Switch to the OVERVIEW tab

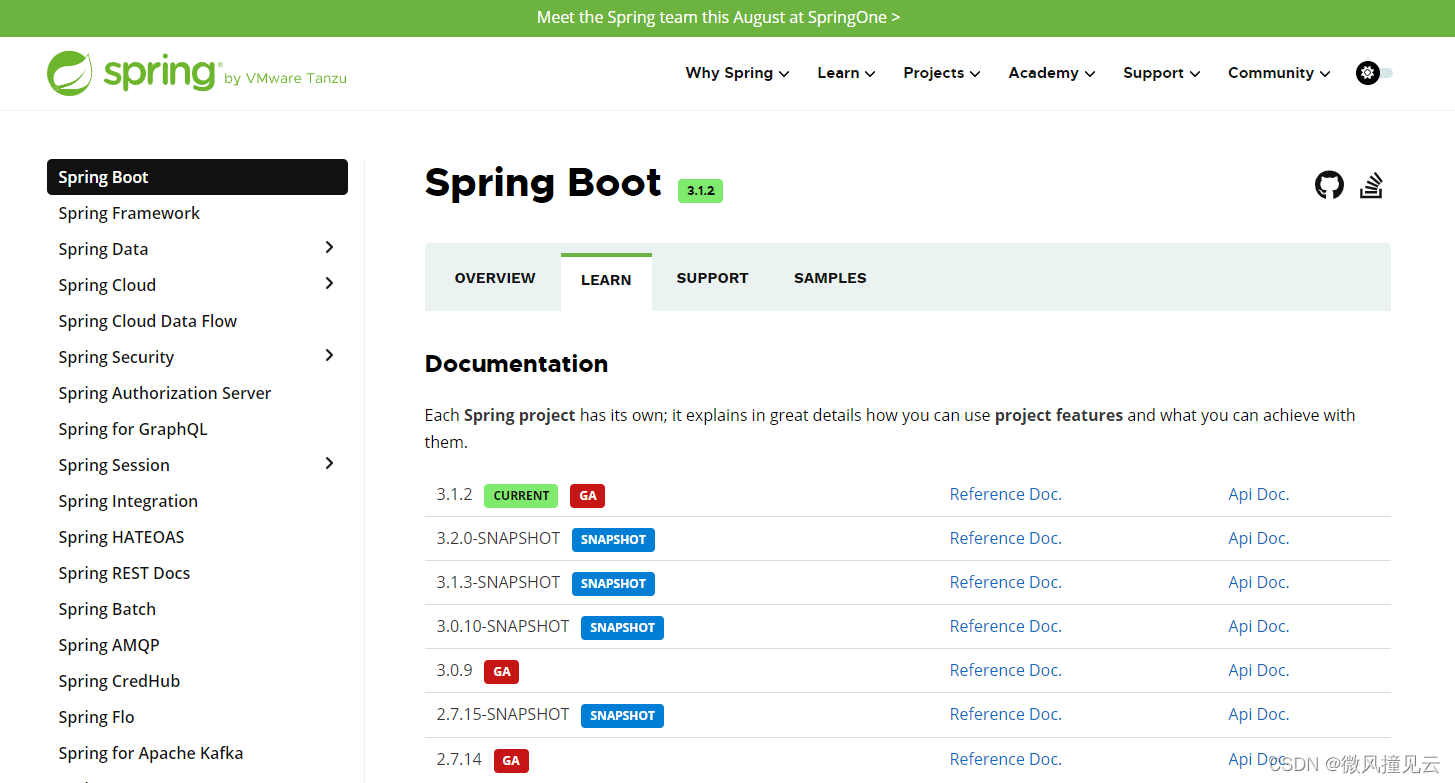pos(495,278)
